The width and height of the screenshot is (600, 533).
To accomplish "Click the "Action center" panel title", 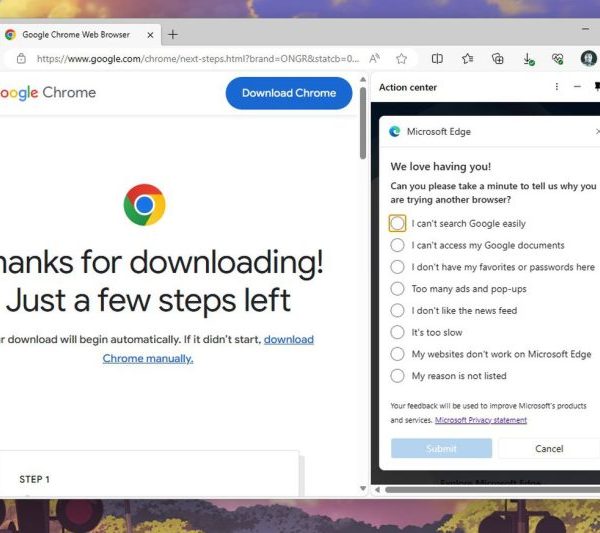I will [408, 87].
